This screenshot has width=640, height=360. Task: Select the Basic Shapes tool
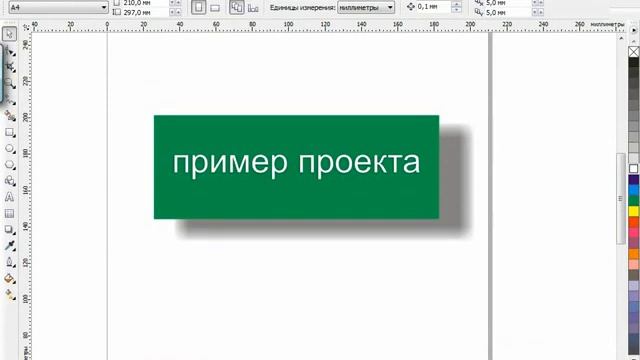tap(9, 181)
